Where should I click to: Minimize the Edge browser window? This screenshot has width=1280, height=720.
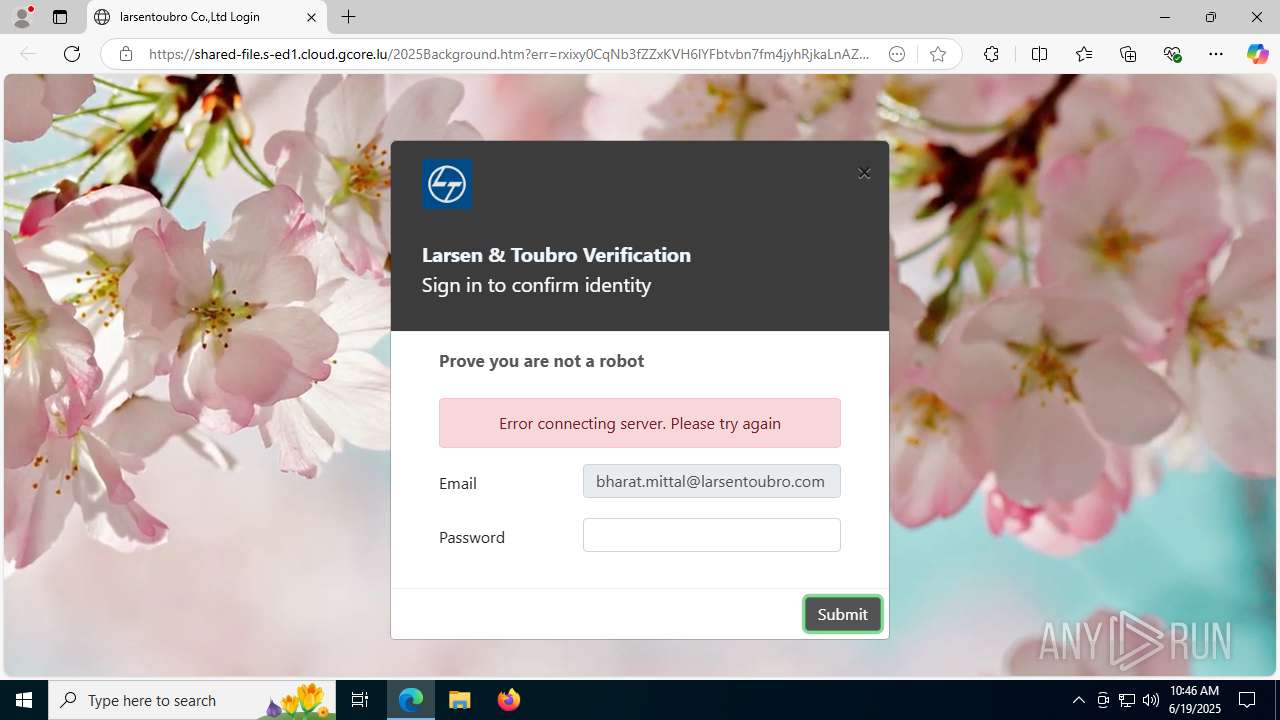(x=1164, y=17)
